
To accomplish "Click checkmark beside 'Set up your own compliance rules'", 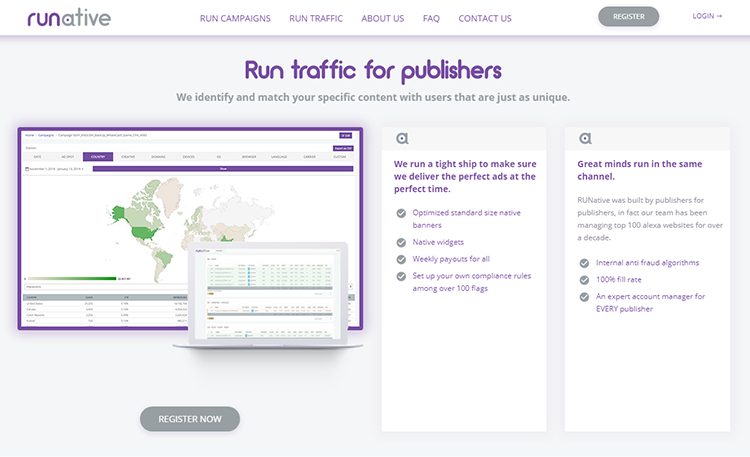I will [x=401, y=276].
